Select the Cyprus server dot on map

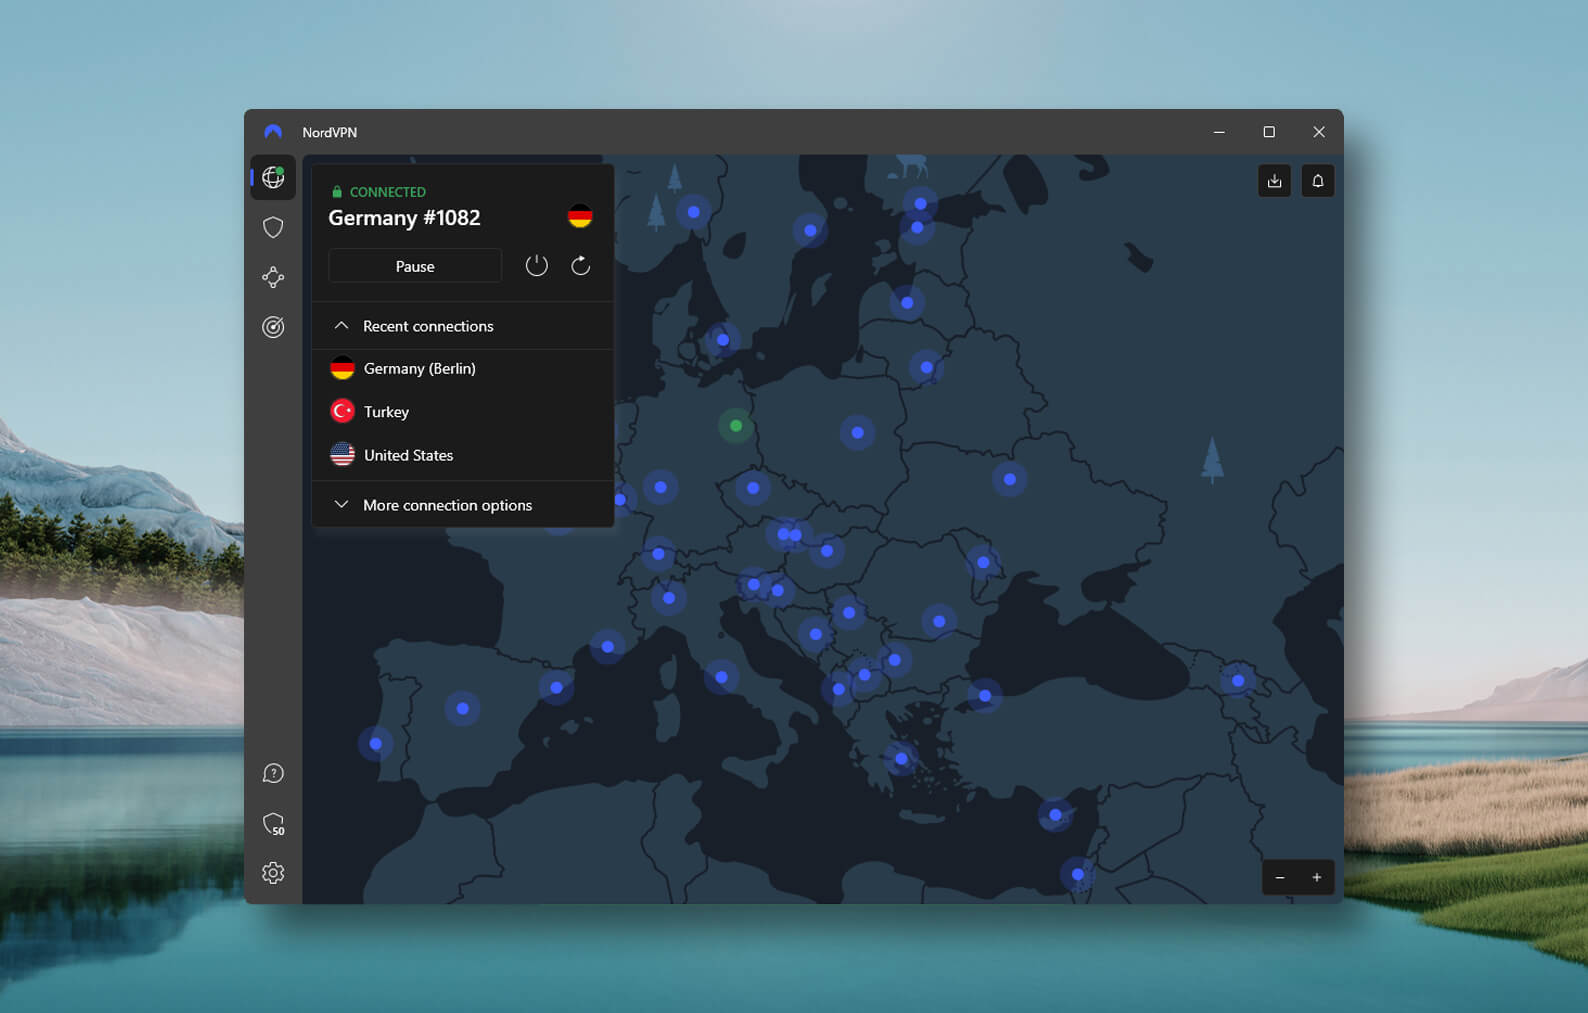tap(1055, 815)
